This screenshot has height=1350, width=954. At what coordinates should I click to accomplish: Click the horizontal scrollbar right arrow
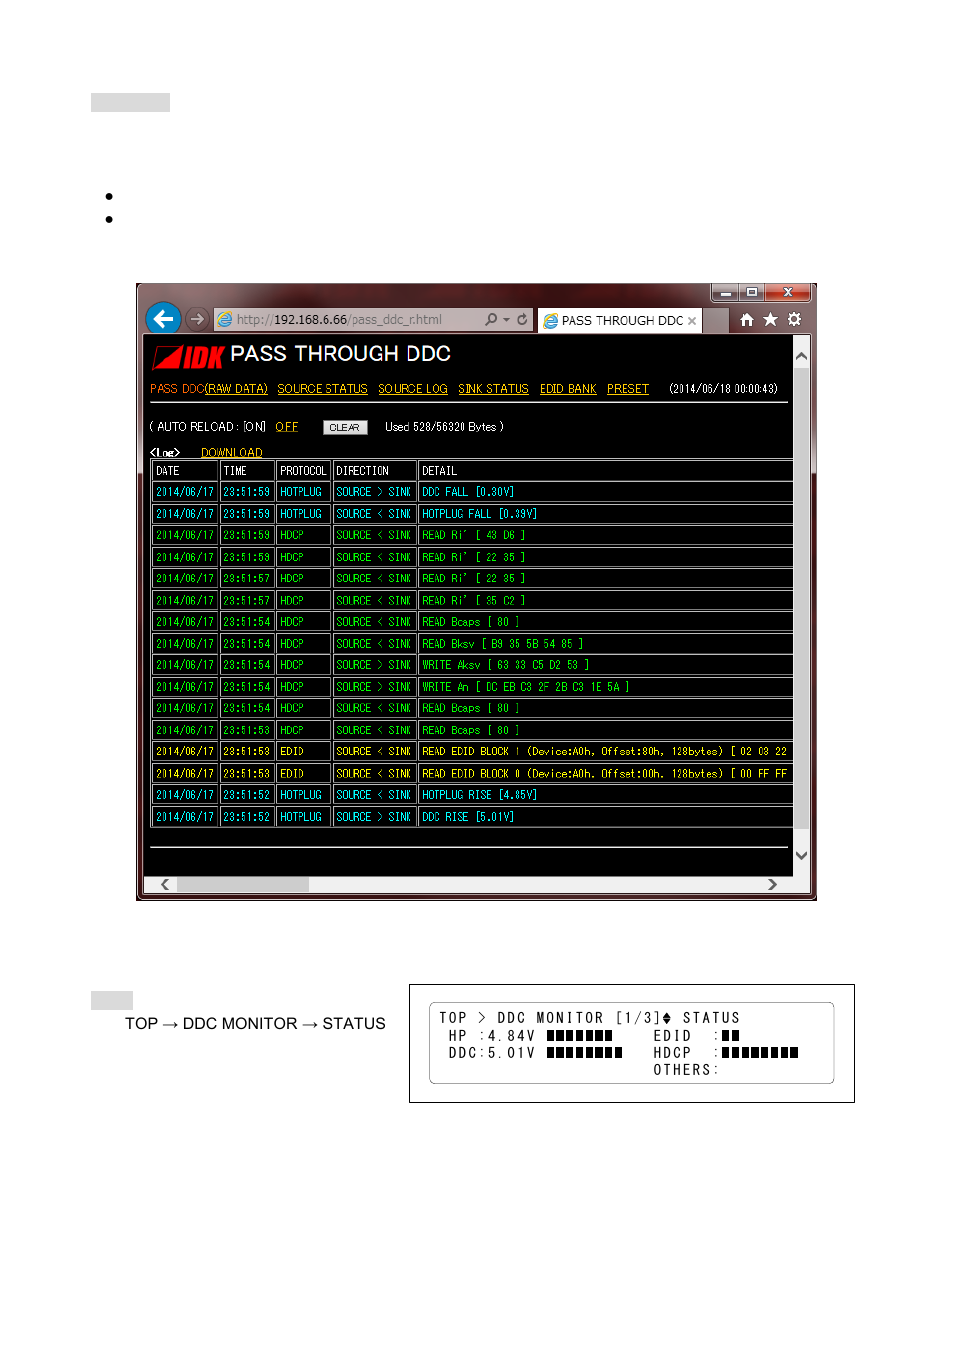click(771, 884)
